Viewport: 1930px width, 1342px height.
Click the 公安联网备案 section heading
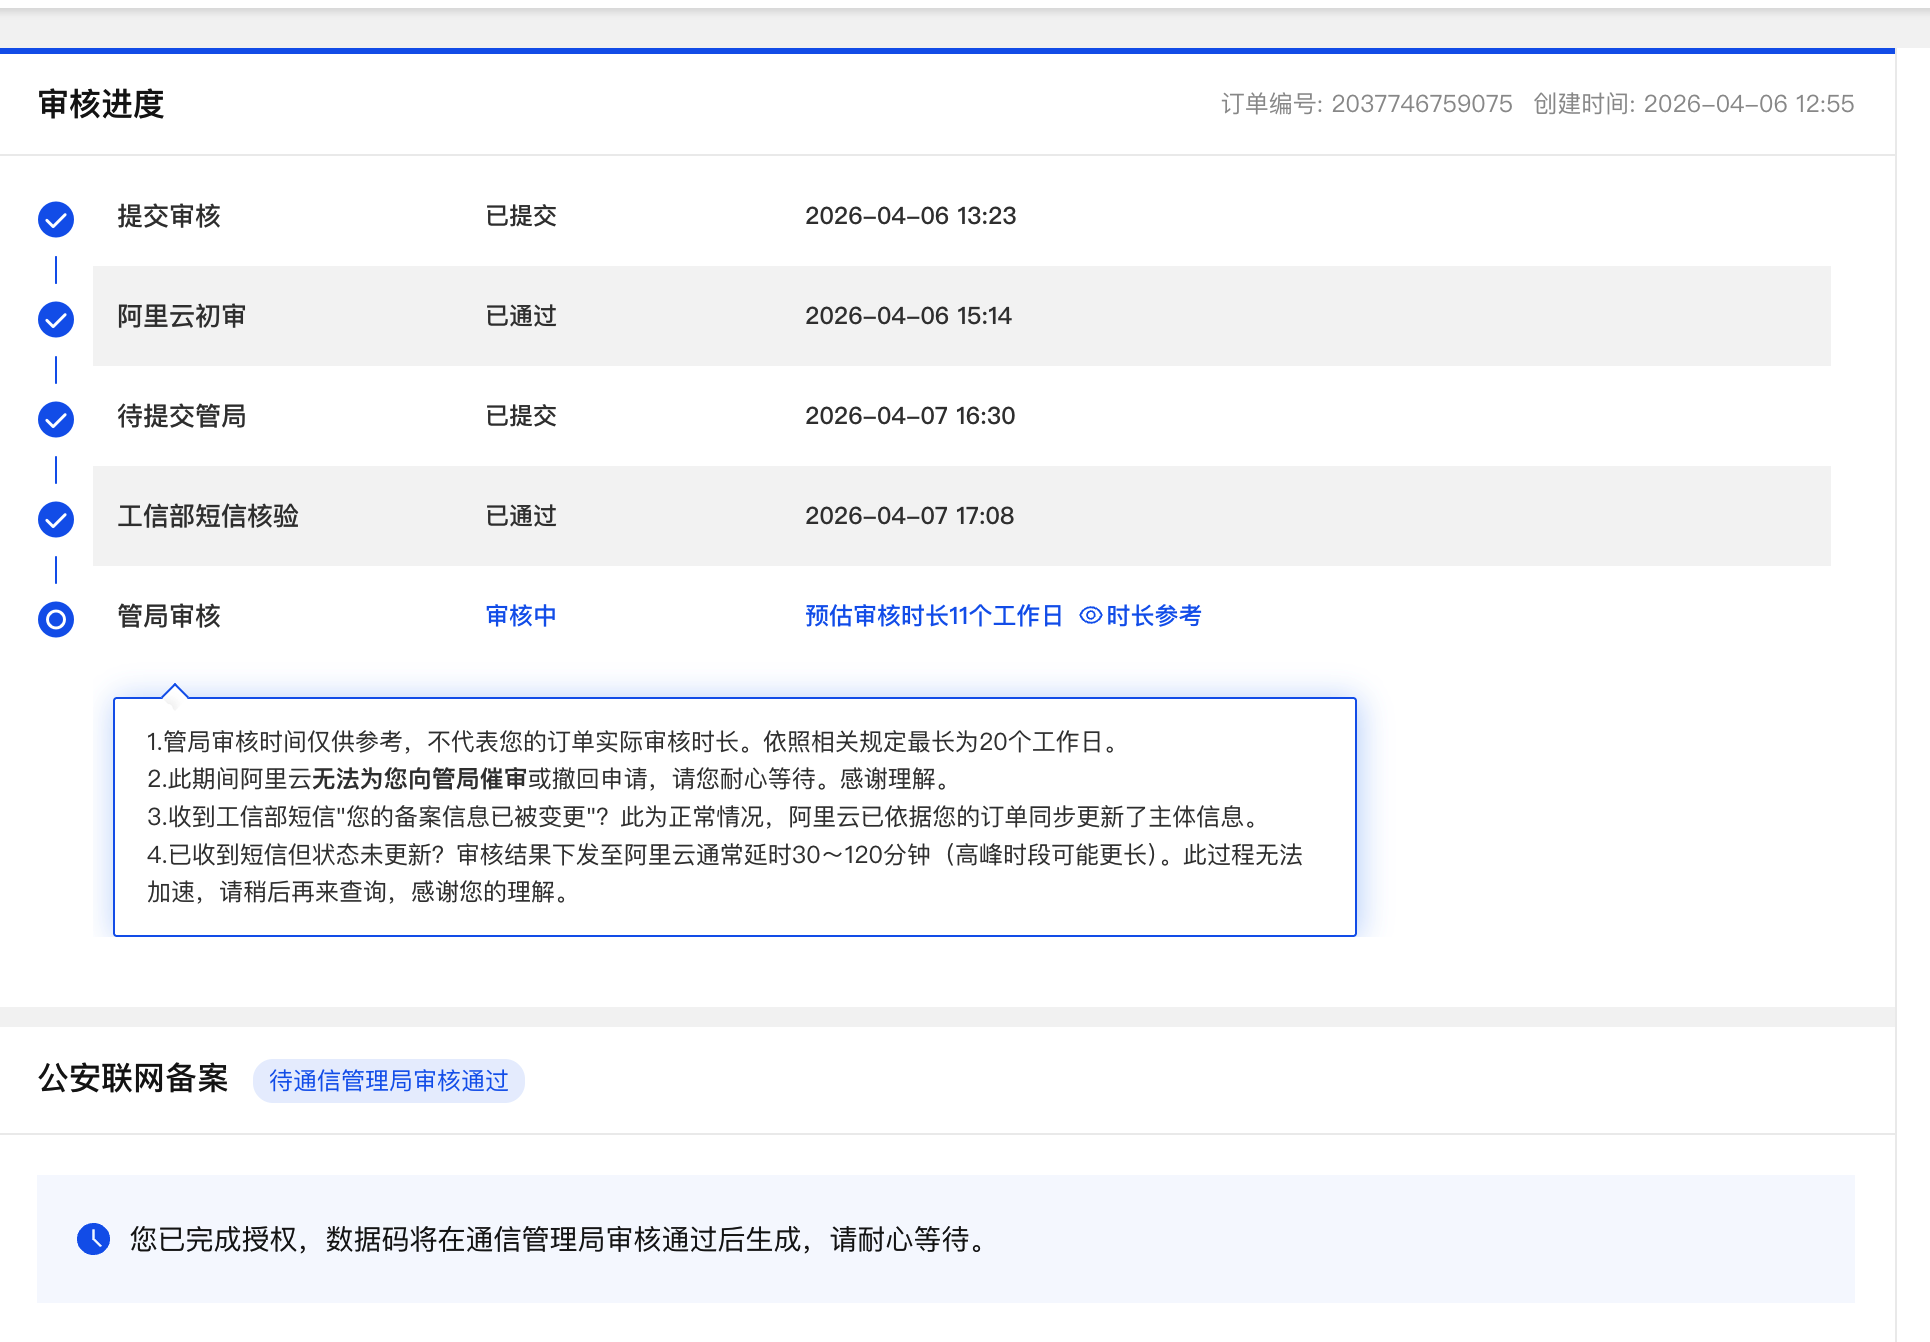click(133, 1079)
